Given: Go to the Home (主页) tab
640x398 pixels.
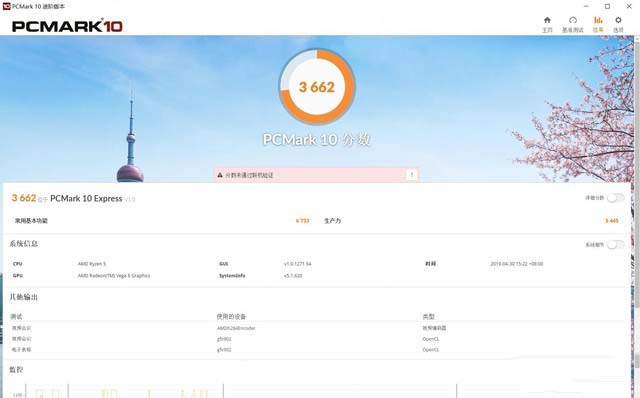Looking at the screenshot, I should (547, 24).
